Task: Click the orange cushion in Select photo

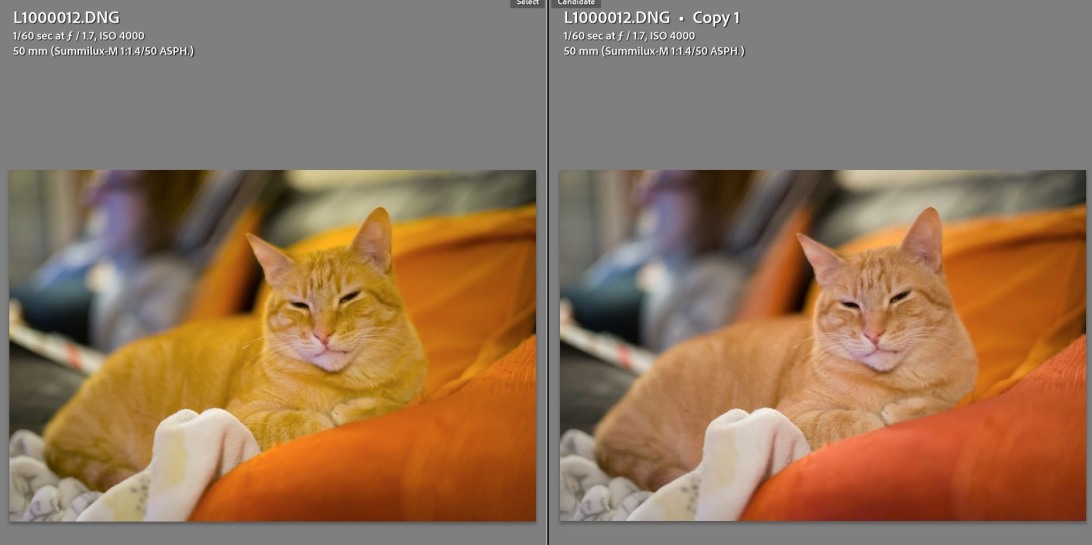Action: click(400, 460)
